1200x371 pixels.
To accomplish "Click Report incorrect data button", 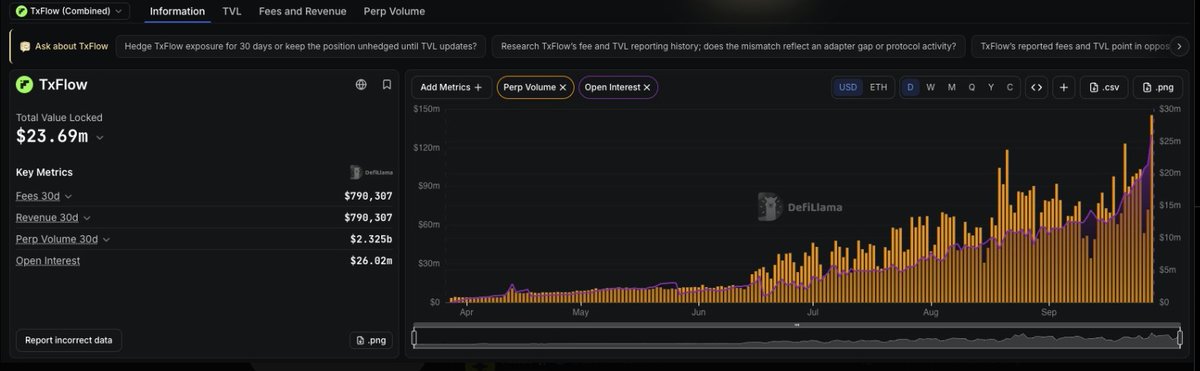I will 69,340.
